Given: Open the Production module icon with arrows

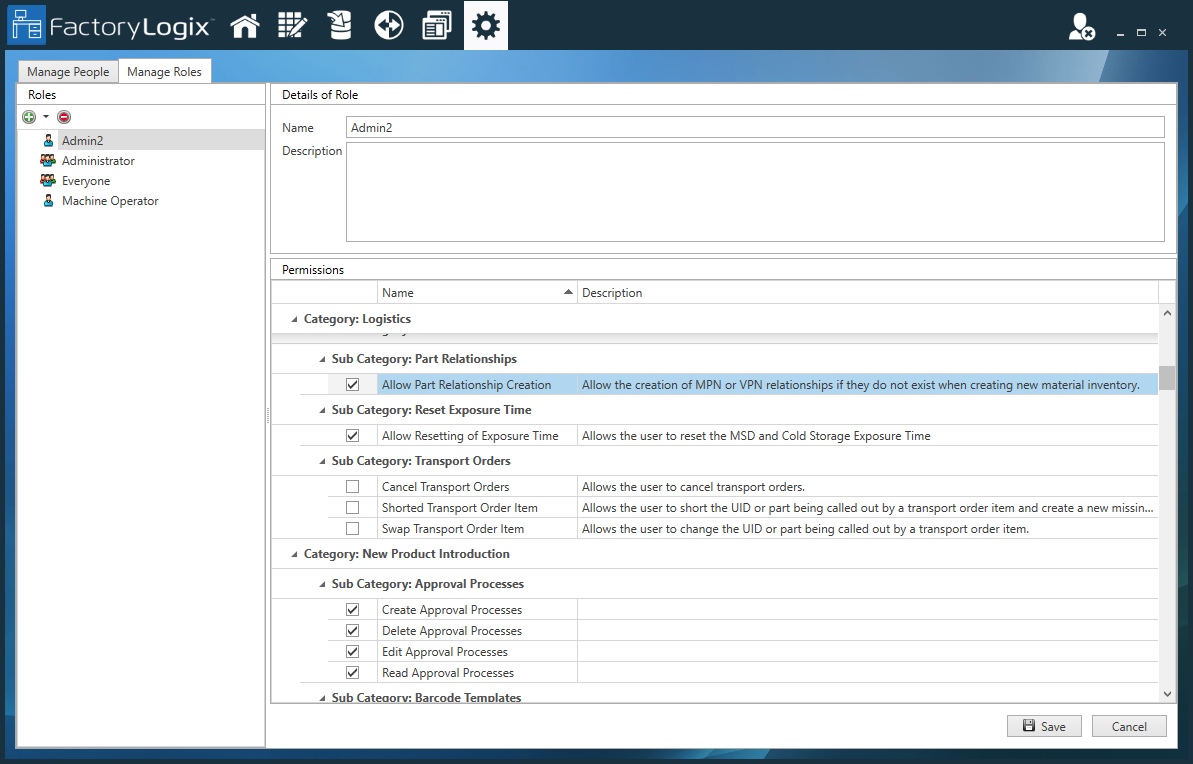Looking at the screenshot, I should [388, 24].
